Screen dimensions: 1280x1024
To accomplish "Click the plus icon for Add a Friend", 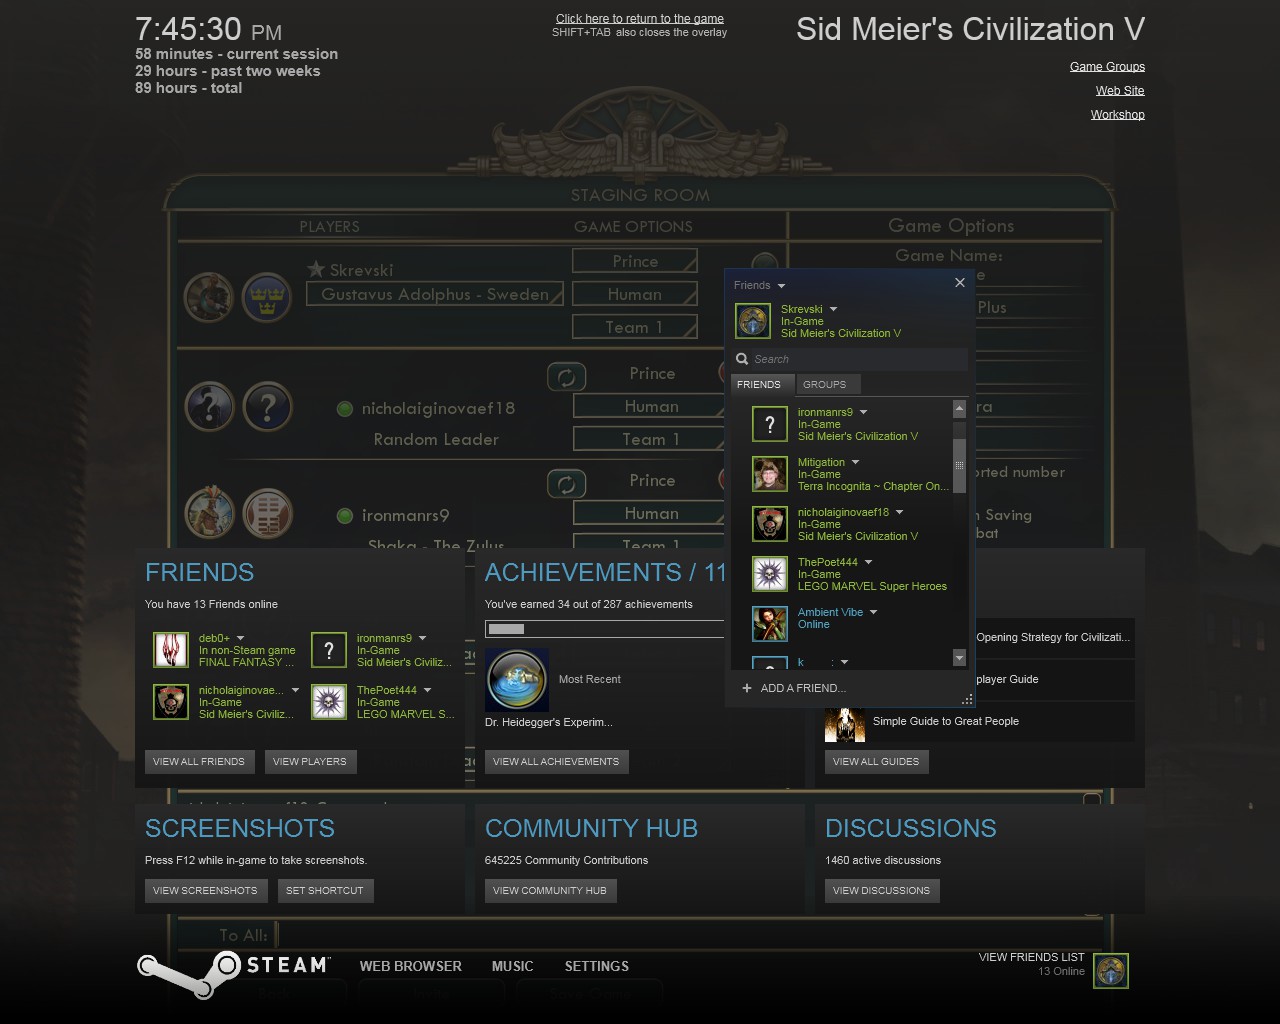I will (746, 688).
